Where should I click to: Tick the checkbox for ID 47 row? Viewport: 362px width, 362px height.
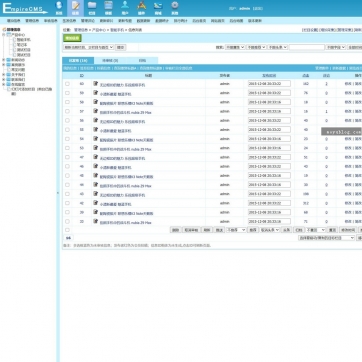coord(67,157)
